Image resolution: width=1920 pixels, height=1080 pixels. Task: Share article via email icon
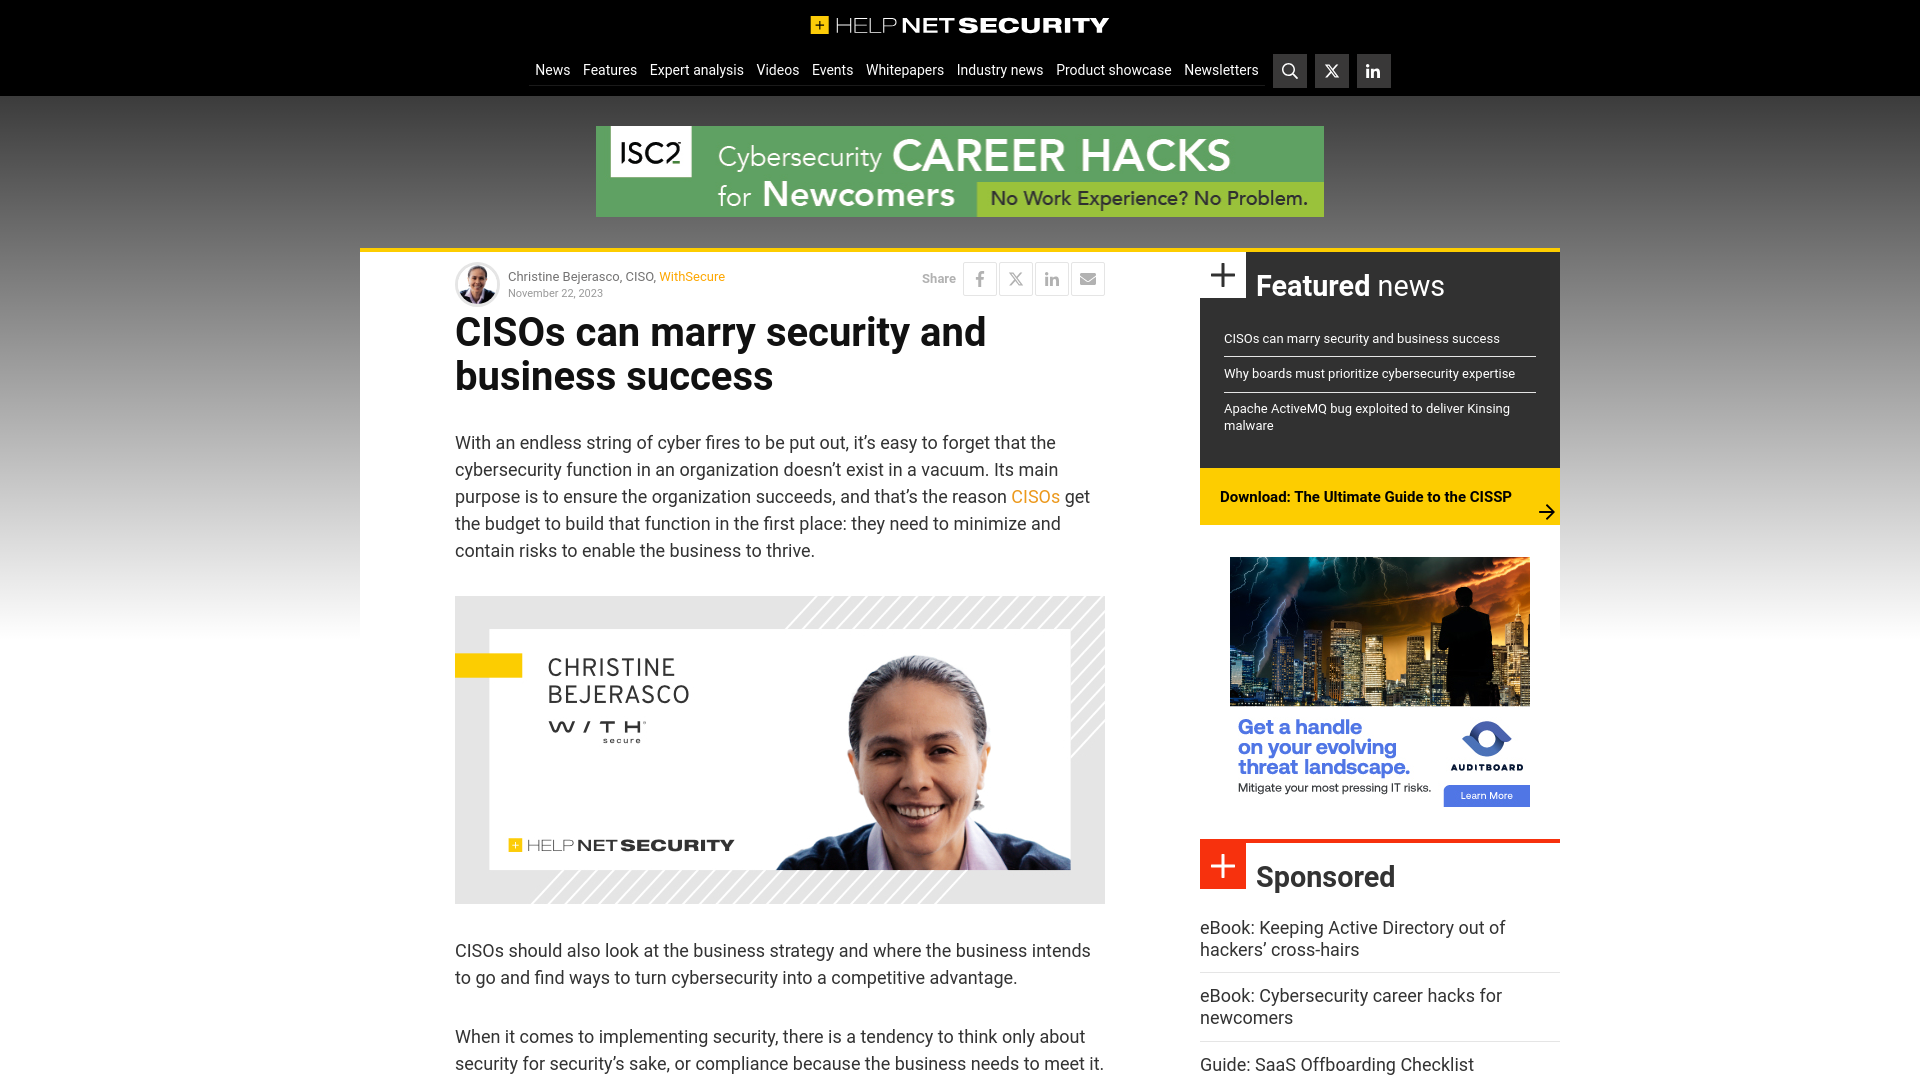(x=1088, y=278)
